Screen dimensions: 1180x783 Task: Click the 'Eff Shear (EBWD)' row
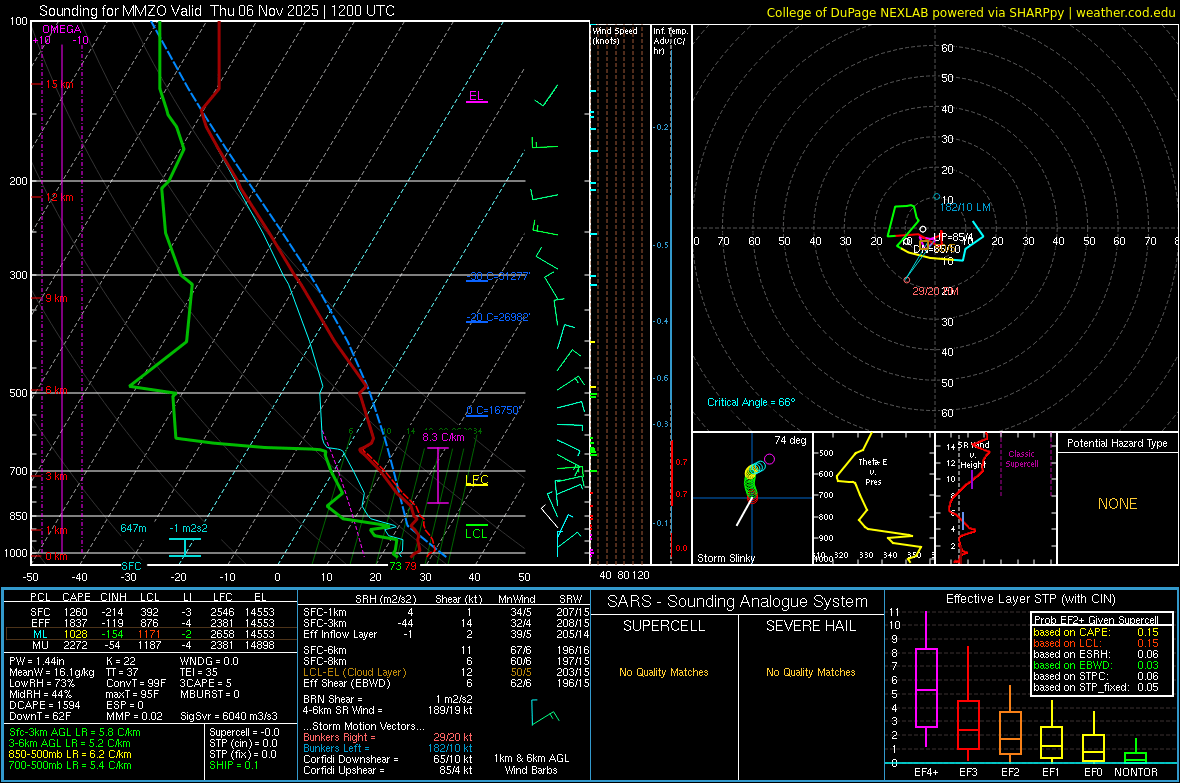coord(446,683)
